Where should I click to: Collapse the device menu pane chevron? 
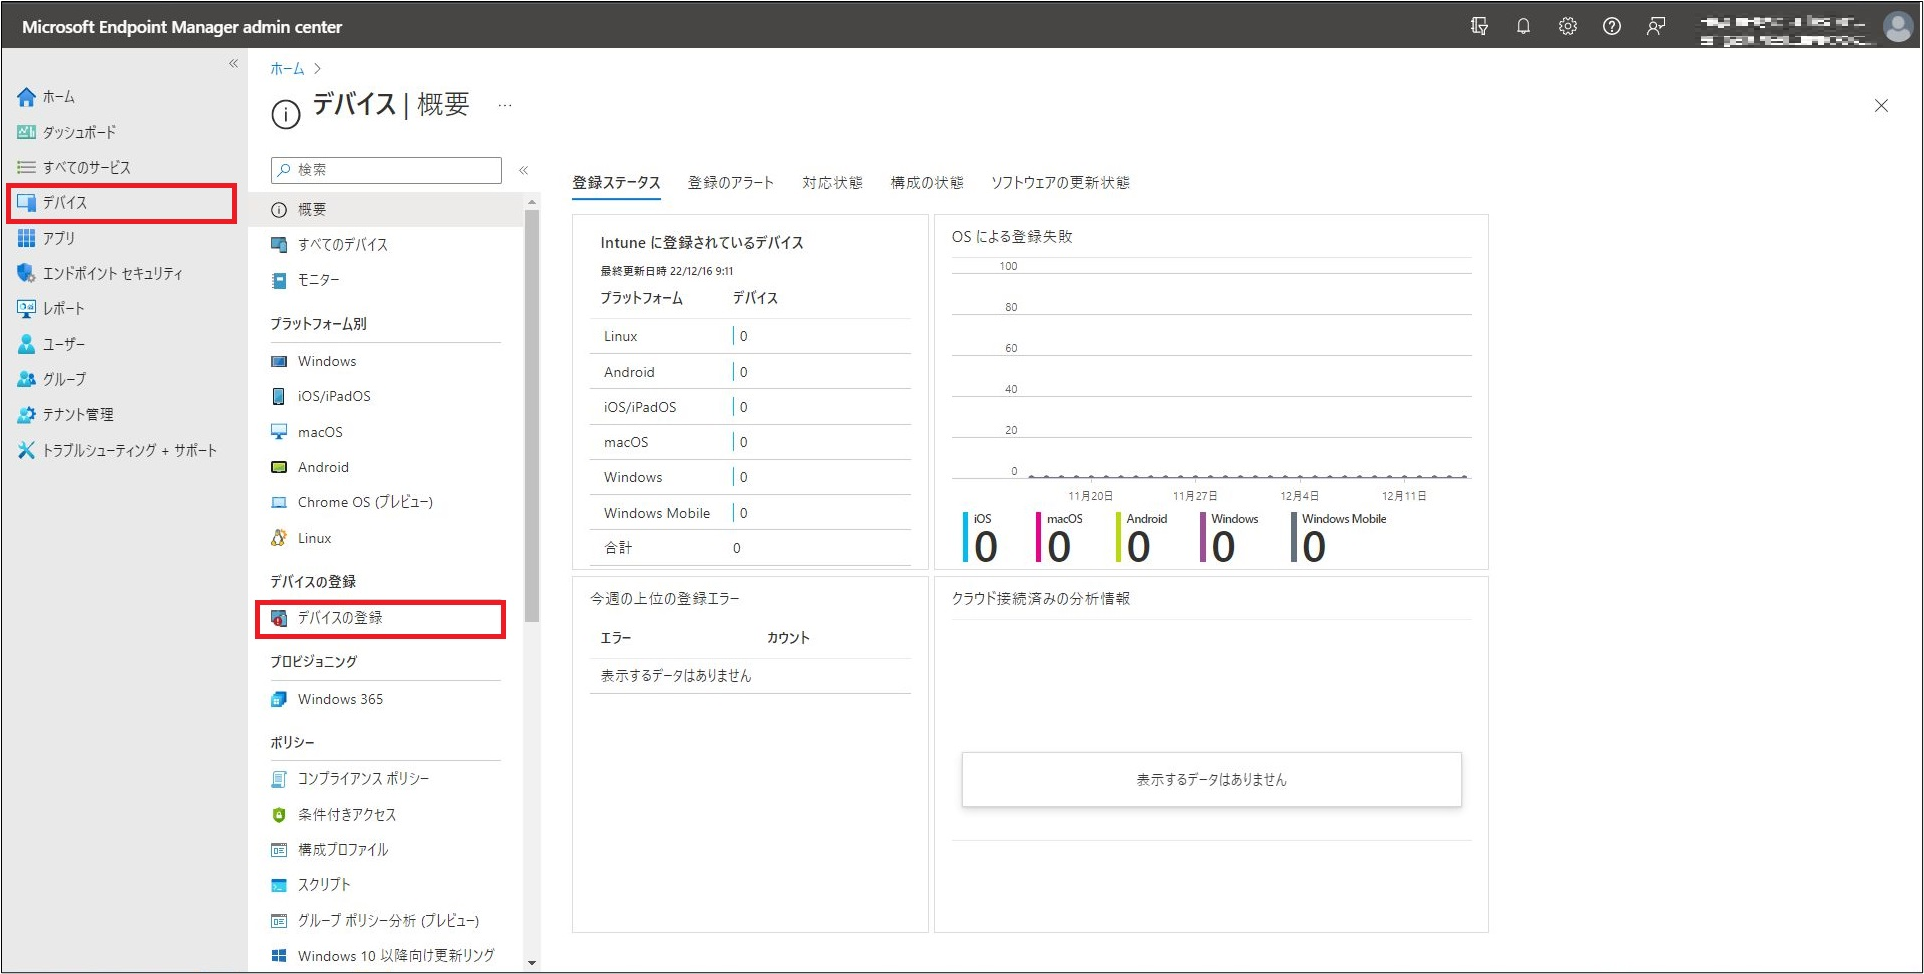[x=523, y=170]
